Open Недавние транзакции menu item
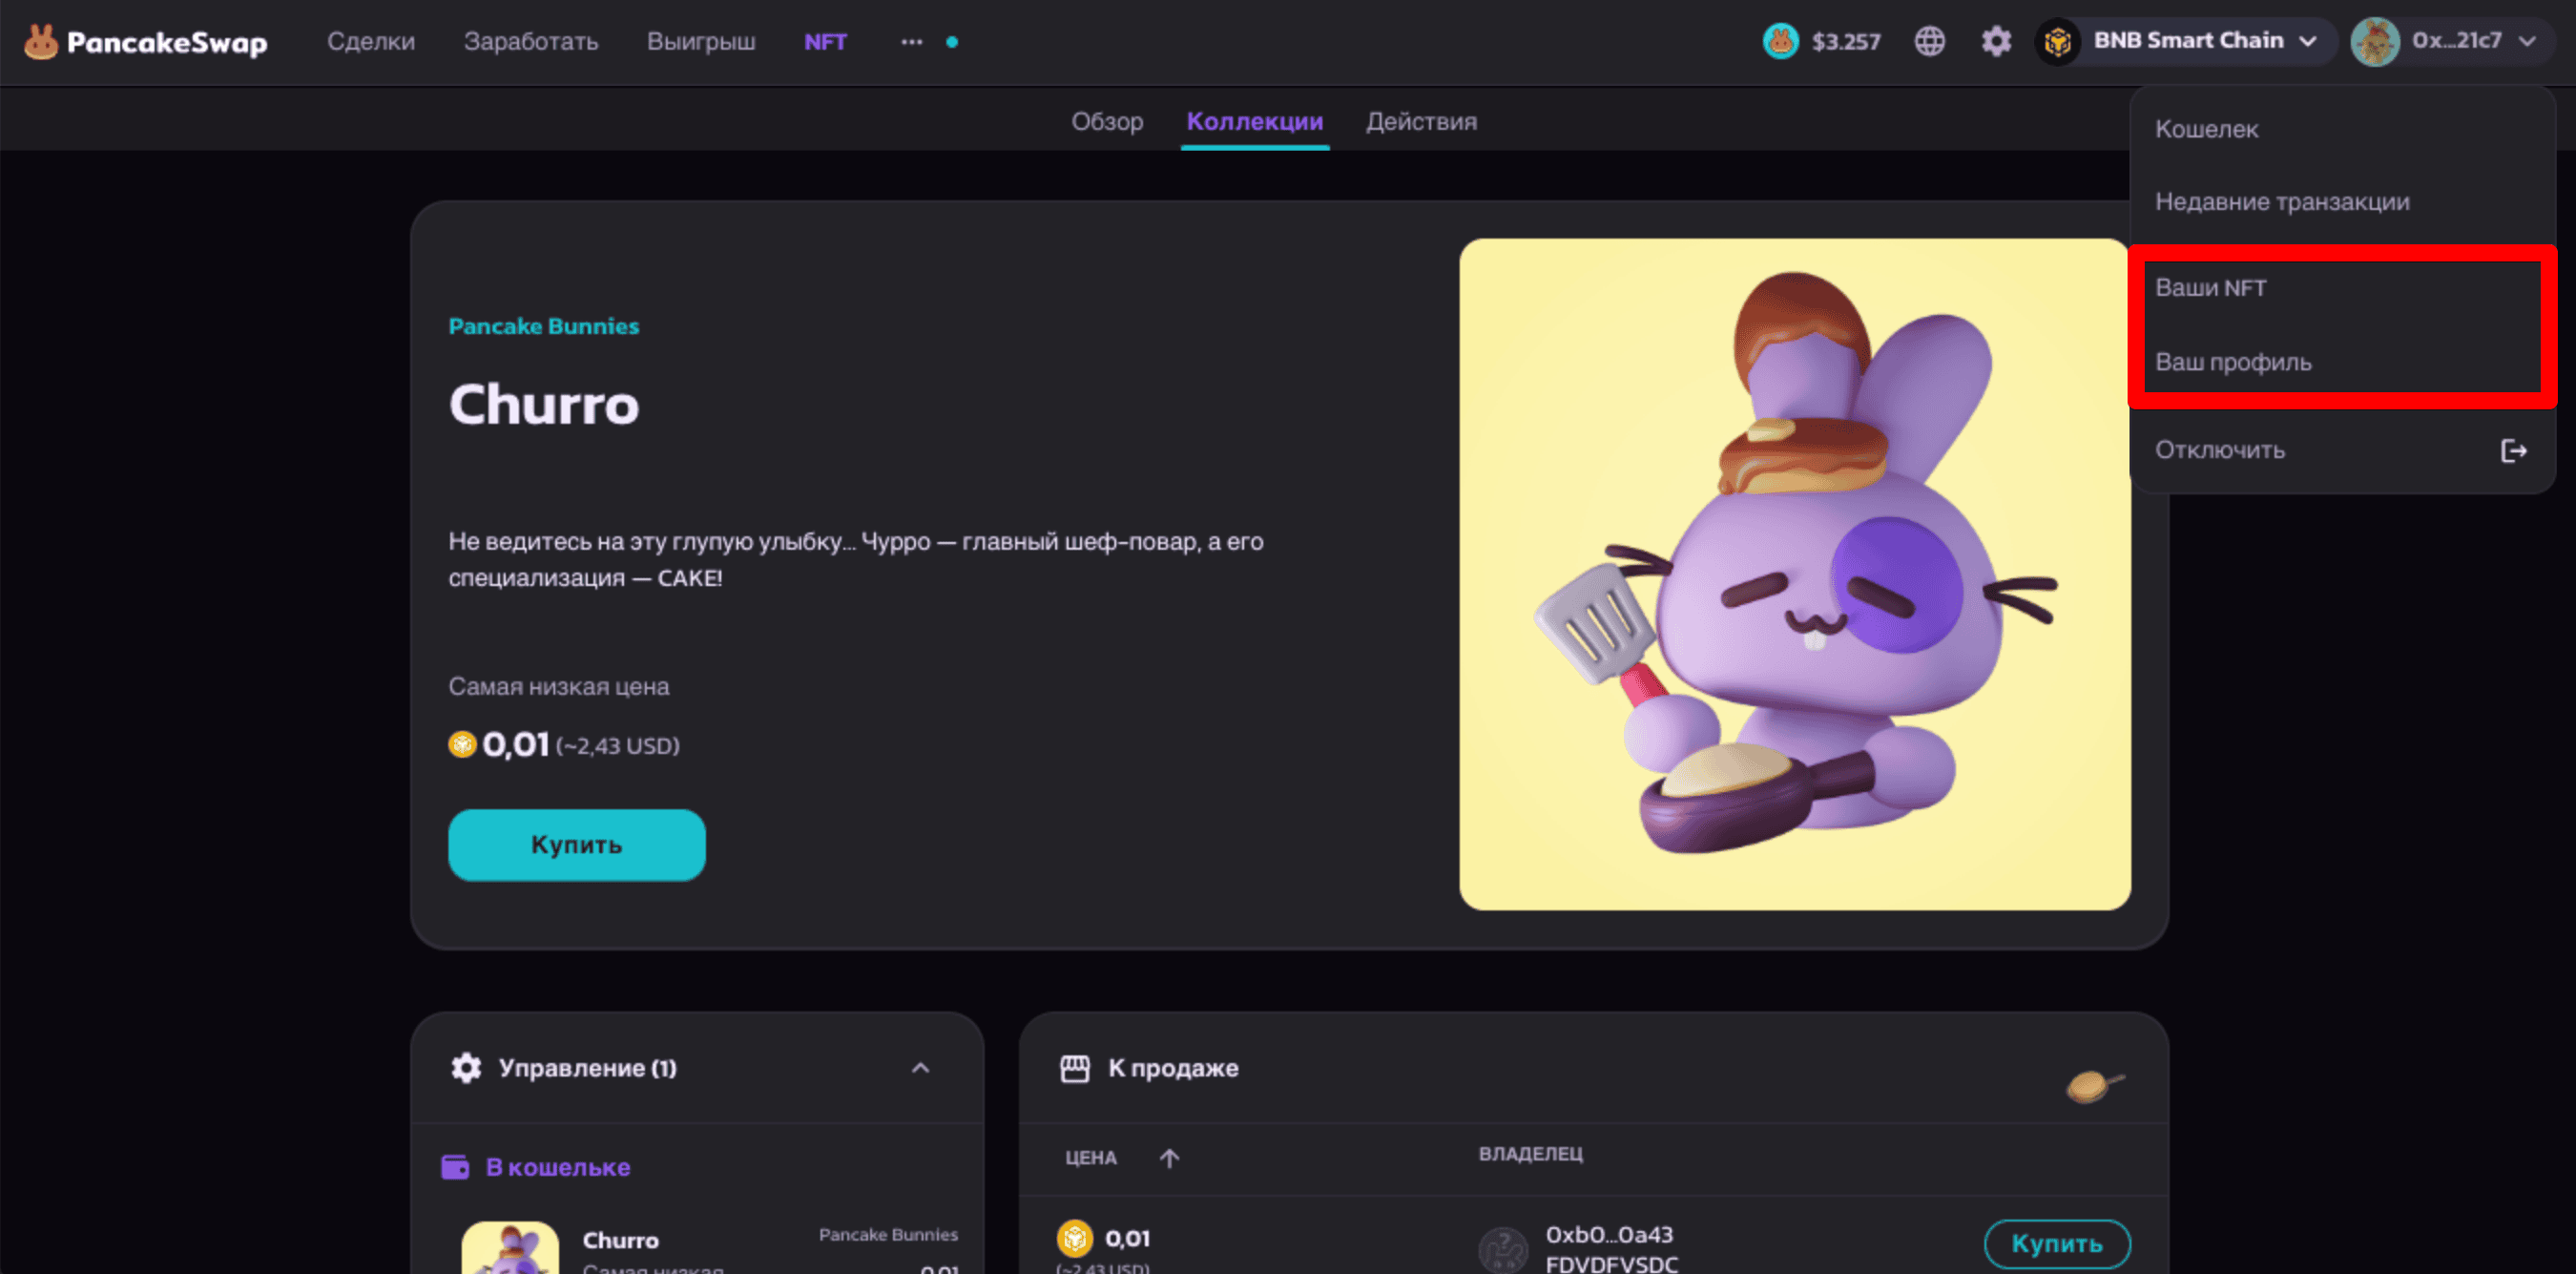 pos(2342,202)
